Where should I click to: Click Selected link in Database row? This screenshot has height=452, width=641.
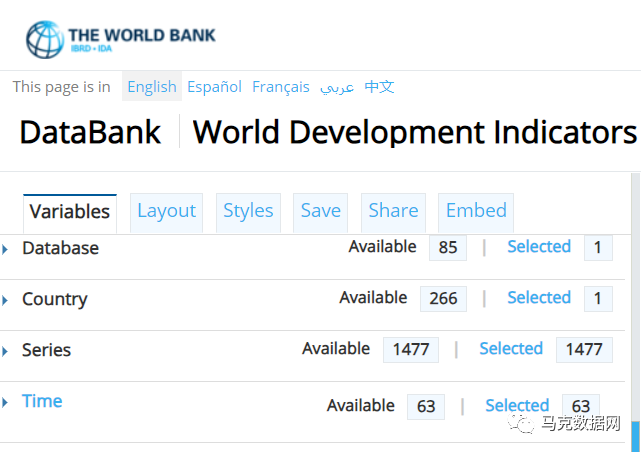click(539, 246)
